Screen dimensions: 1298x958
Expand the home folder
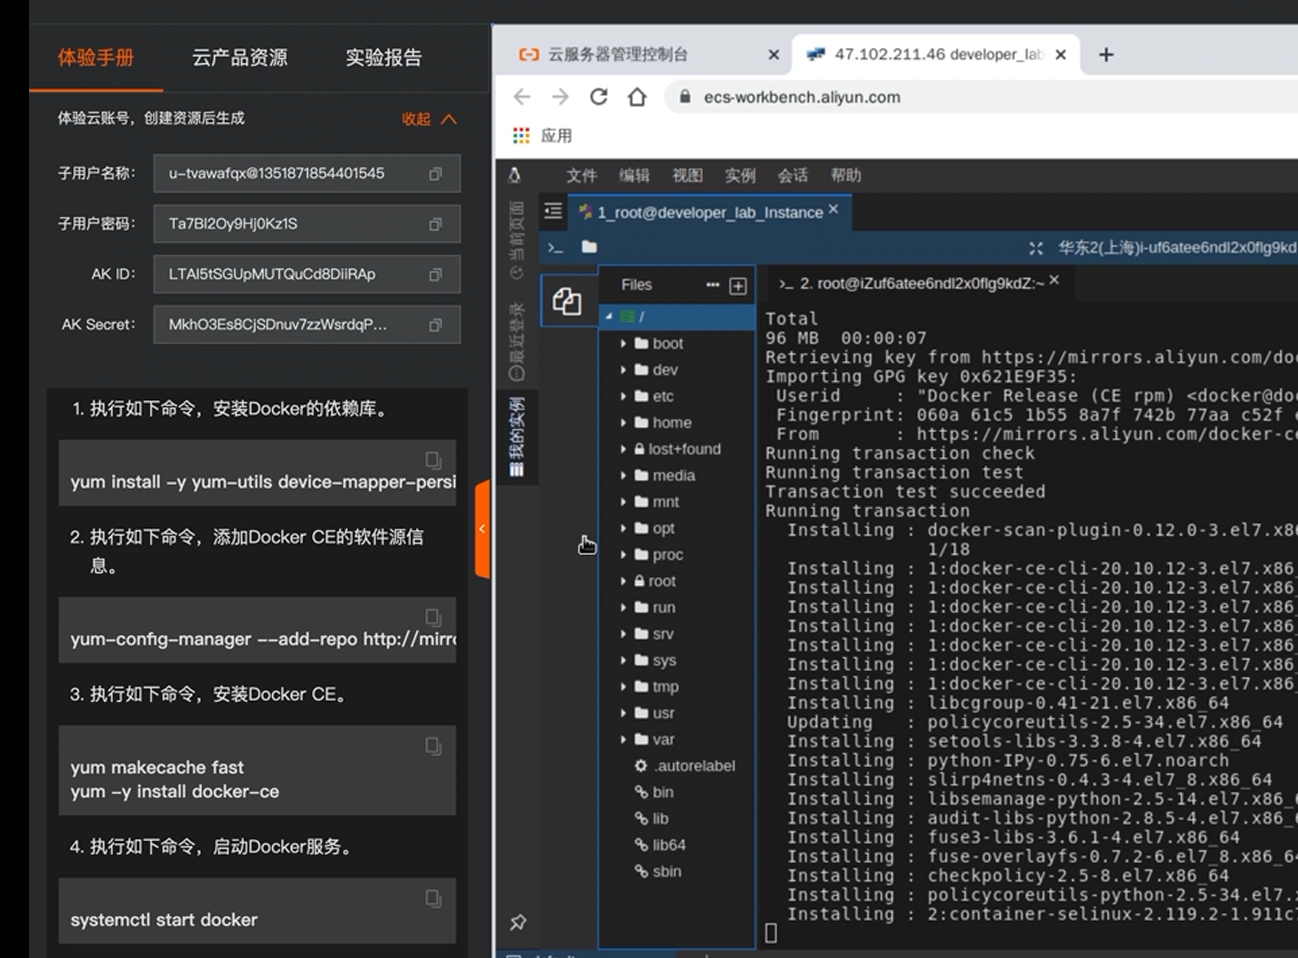[x=623, y=423]
